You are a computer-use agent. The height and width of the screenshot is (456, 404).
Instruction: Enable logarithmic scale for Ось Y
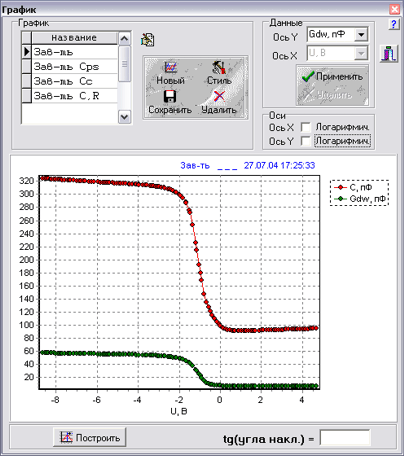coord(305,141)
